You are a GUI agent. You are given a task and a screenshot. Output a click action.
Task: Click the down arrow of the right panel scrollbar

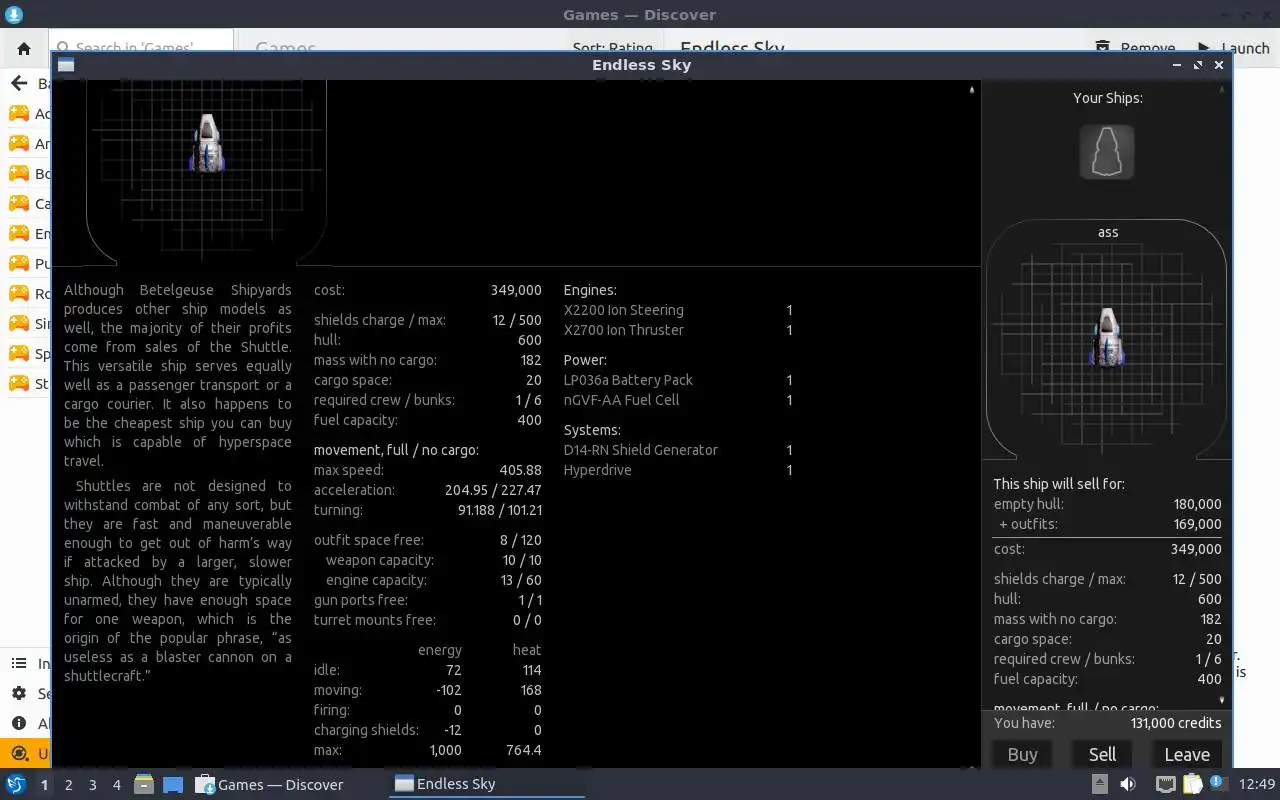1221,700
